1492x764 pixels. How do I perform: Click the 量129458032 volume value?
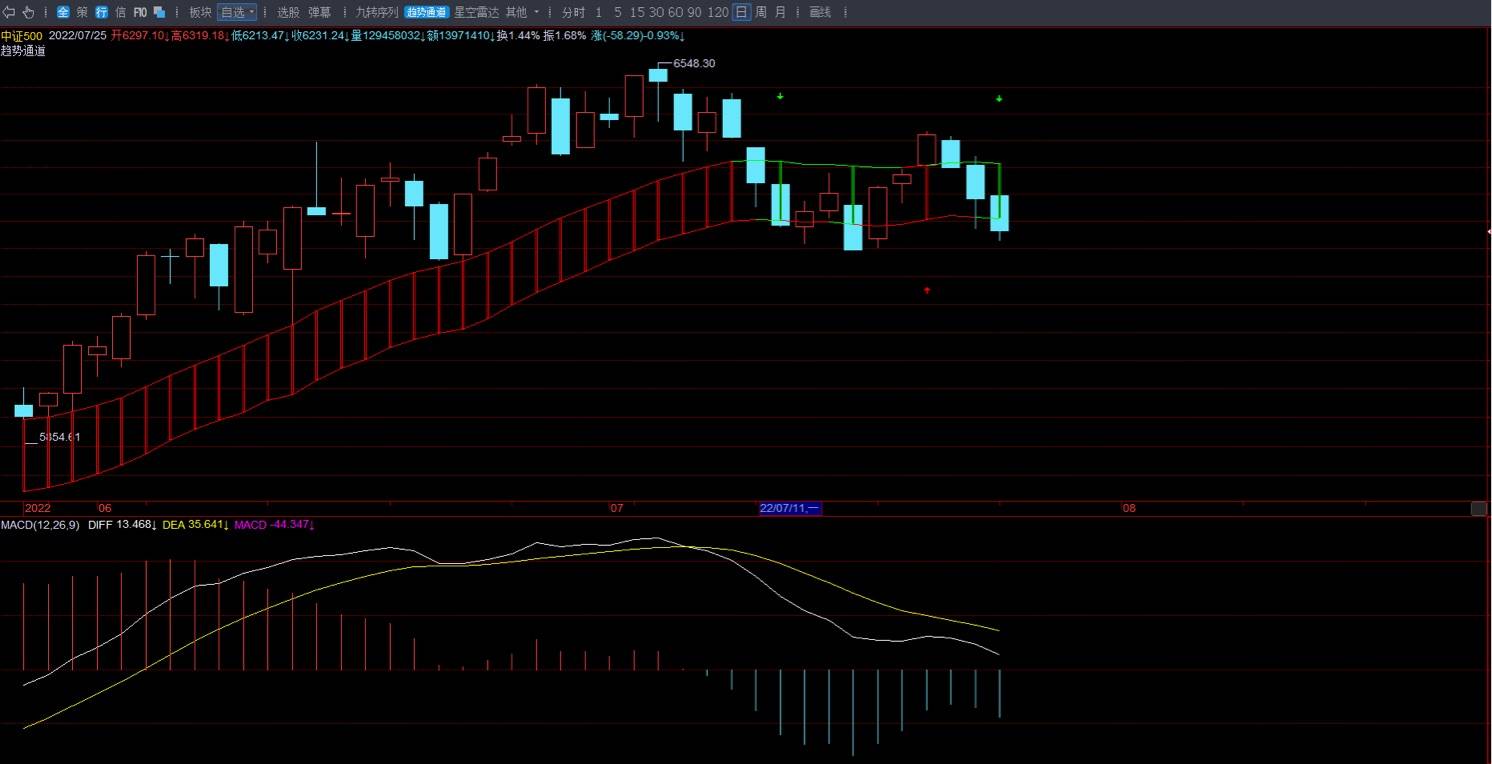387,36
